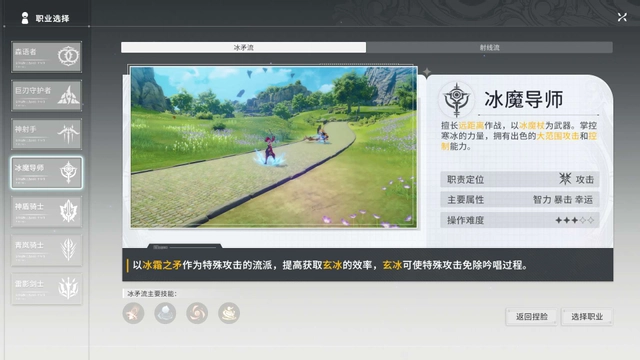
Task: Click the 冰魔导师 emblem beside the title
Action: click(x=456, y=99)
